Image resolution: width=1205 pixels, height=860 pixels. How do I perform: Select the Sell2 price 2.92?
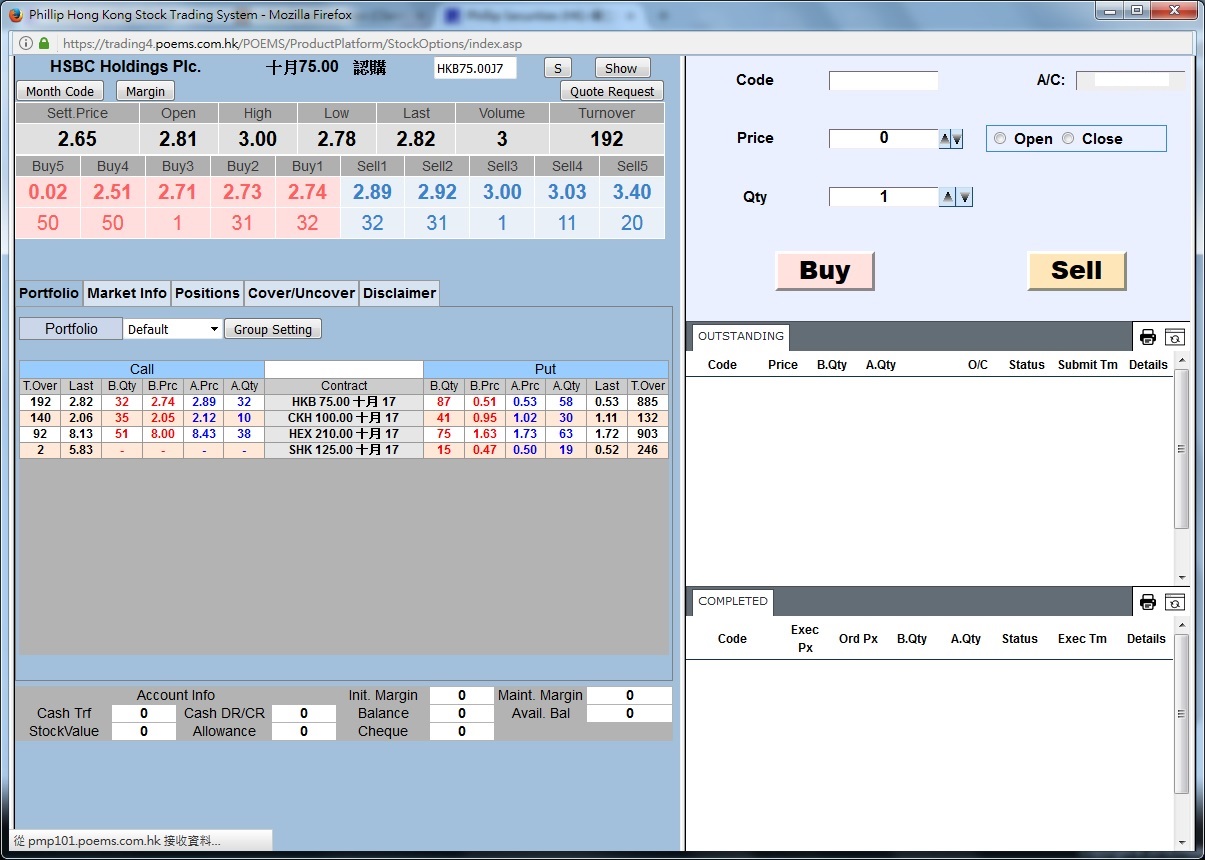pos(437,192)
